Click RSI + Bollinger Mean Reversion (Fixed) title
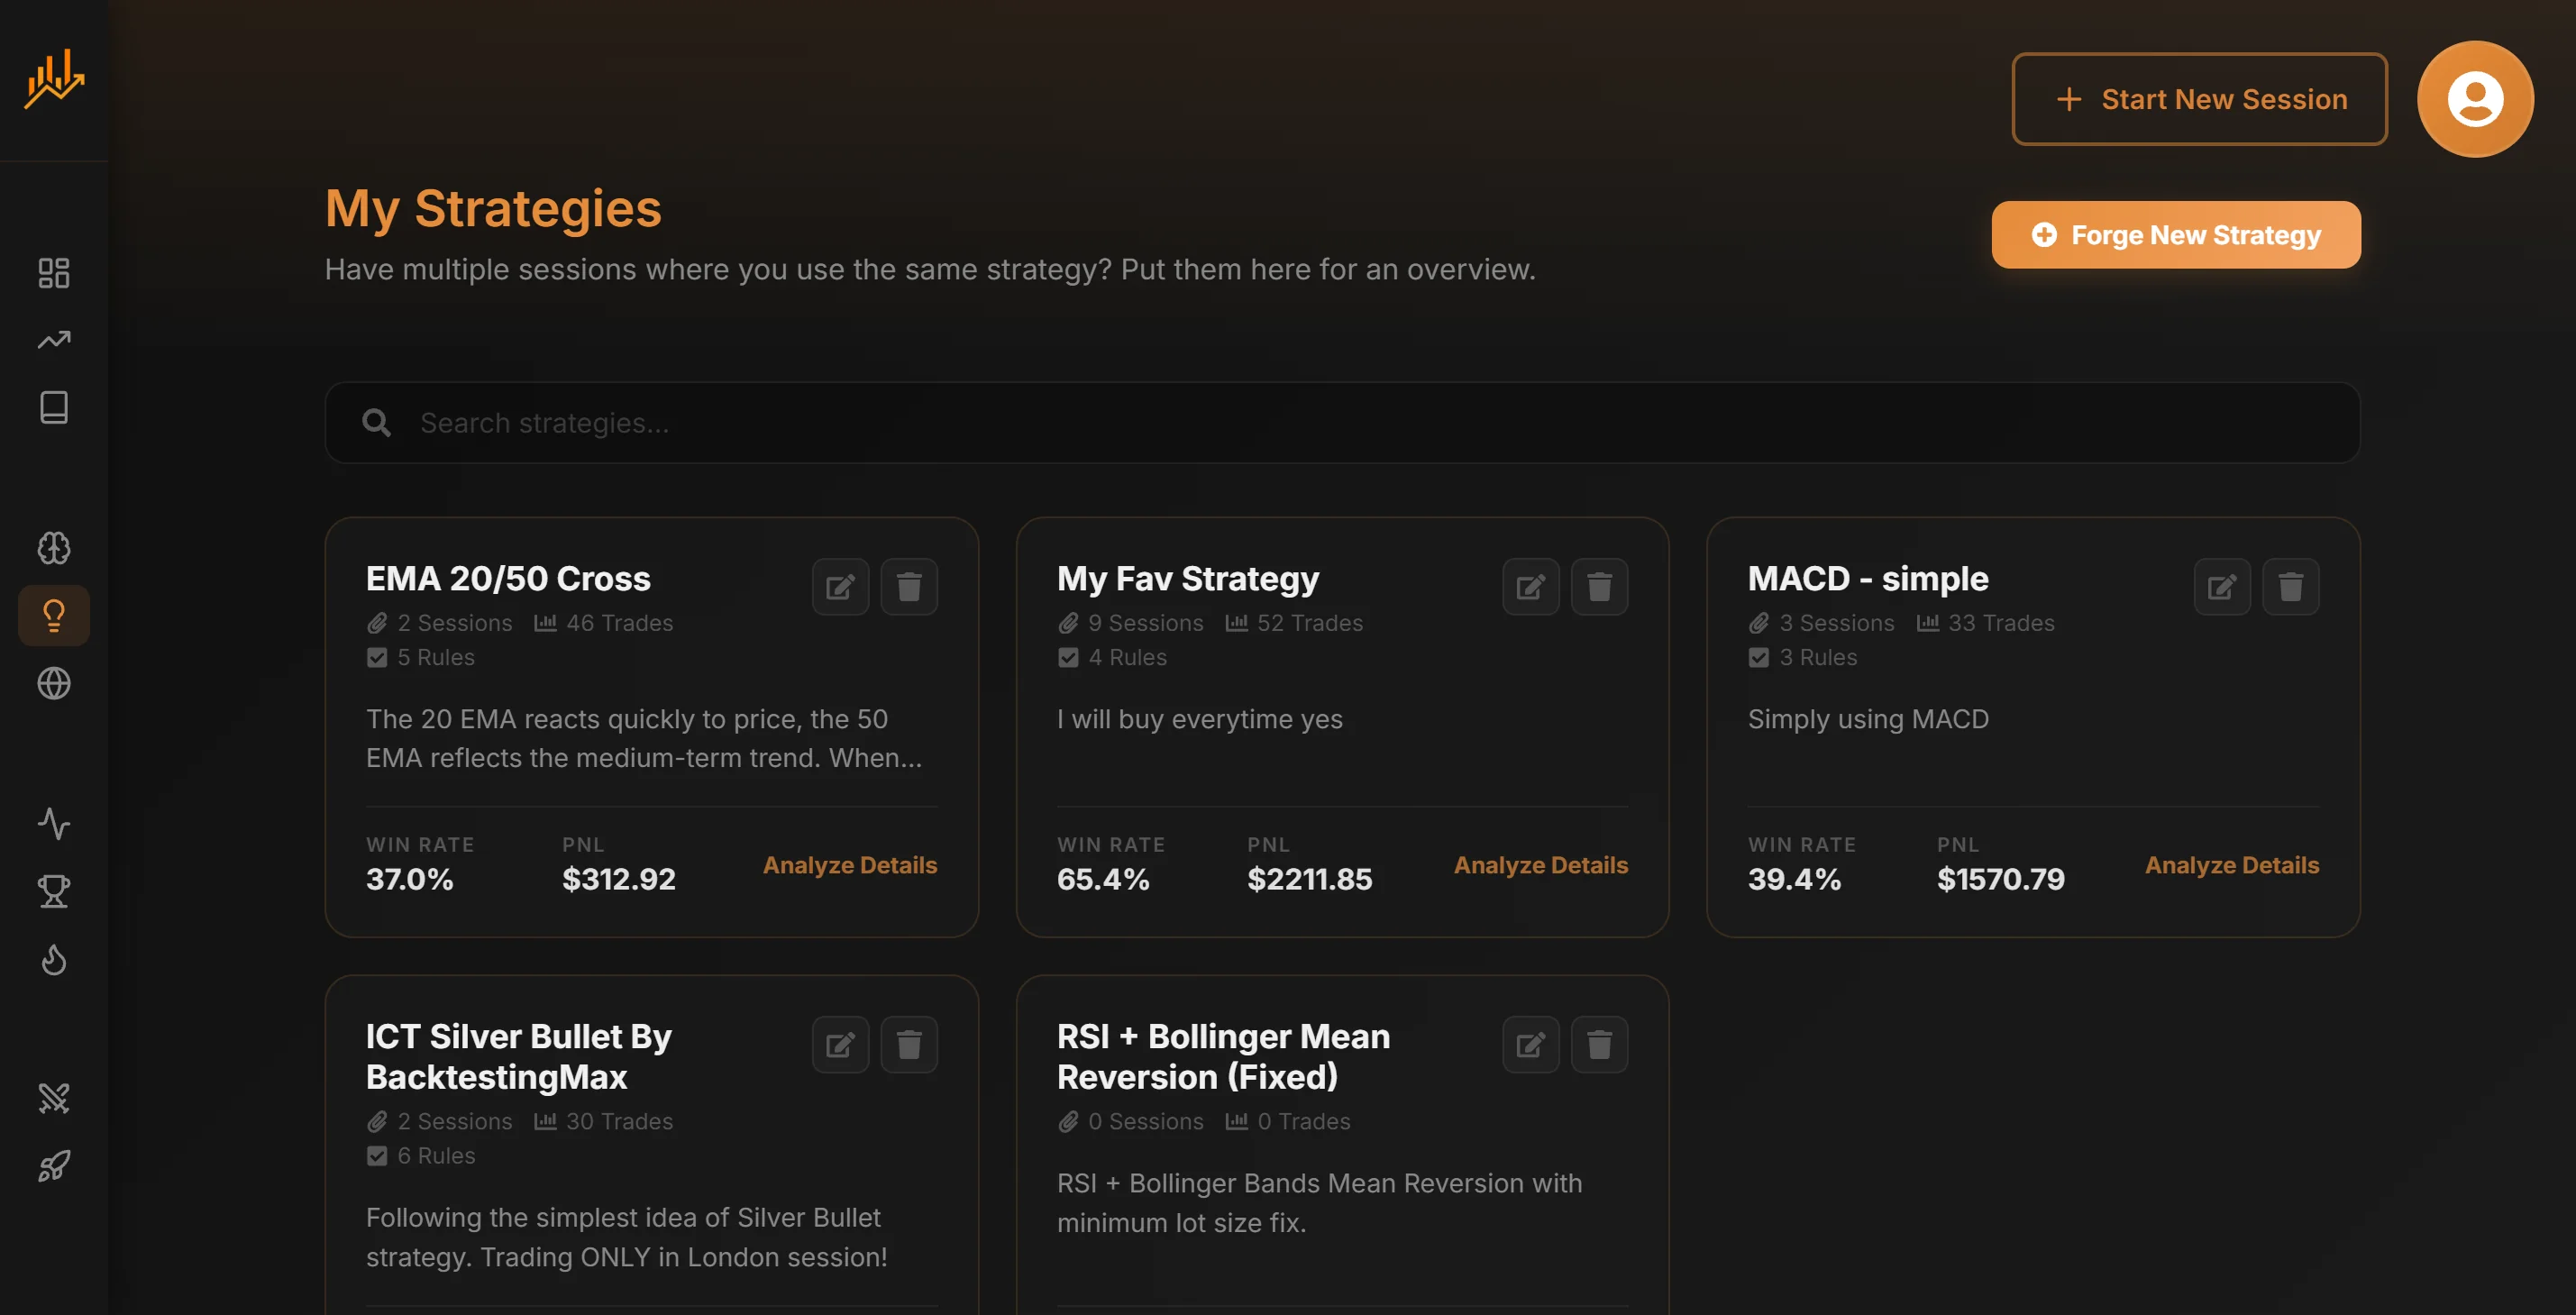 (x=1223, y=1056)
